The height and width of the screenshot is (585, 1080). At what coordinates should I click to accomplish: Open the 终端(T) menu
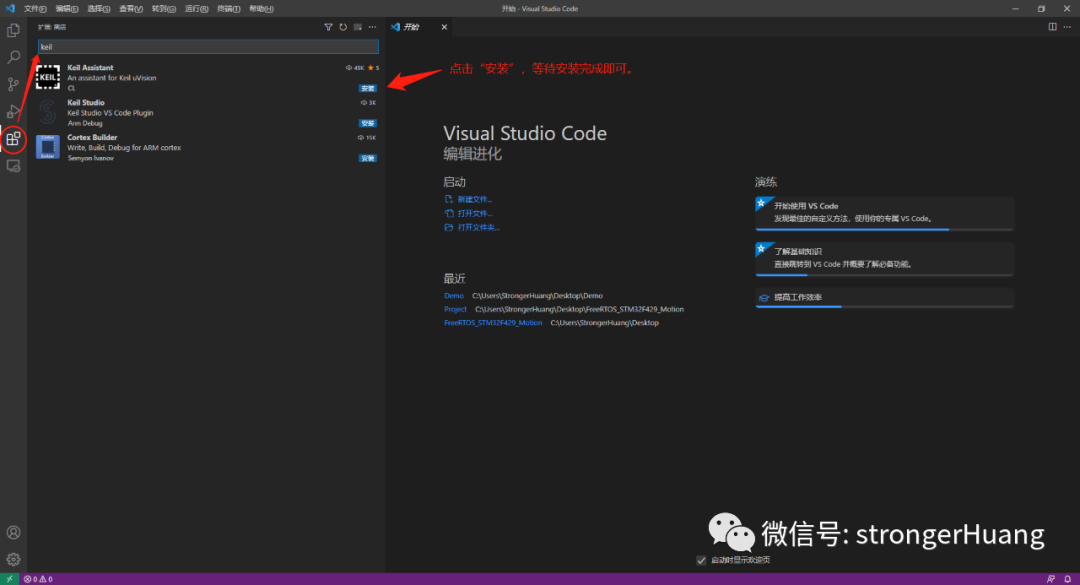(228, 8)
